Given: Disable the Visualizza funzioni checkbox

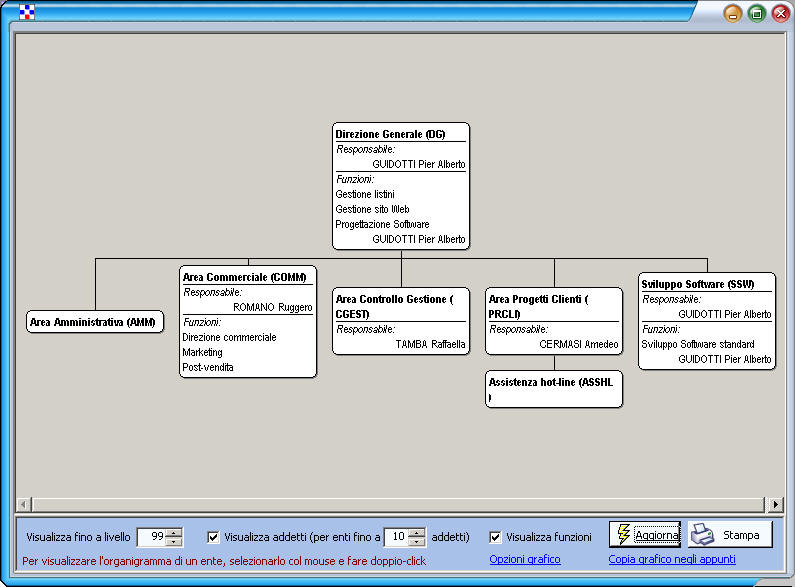Looking at the screenshot, I should [x=495, y=537].
